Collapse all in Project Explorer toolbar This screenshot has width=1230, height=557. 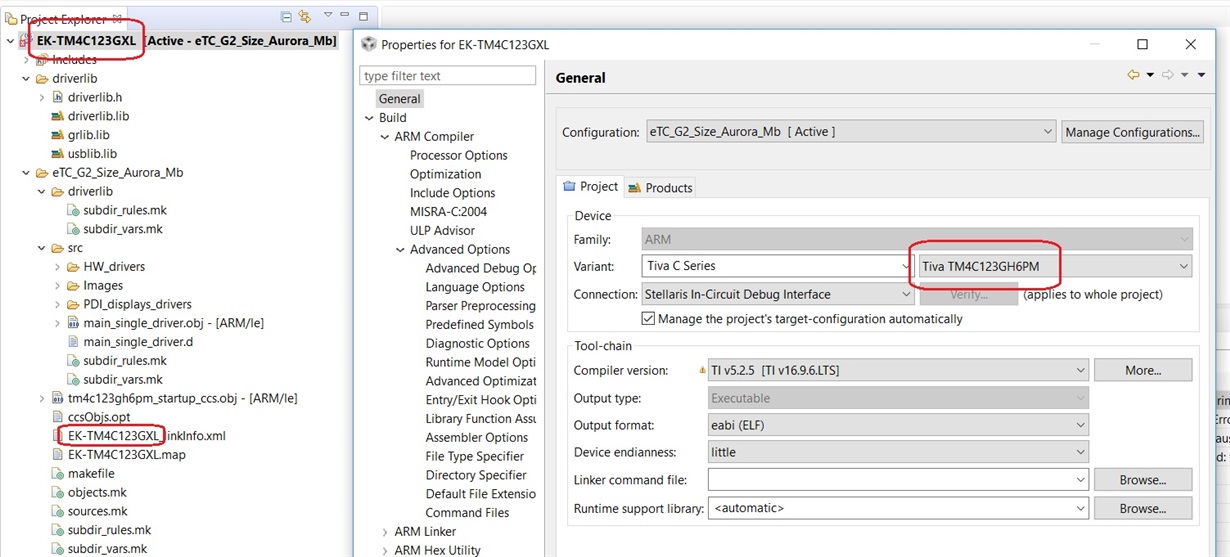(x=287, y=17)
